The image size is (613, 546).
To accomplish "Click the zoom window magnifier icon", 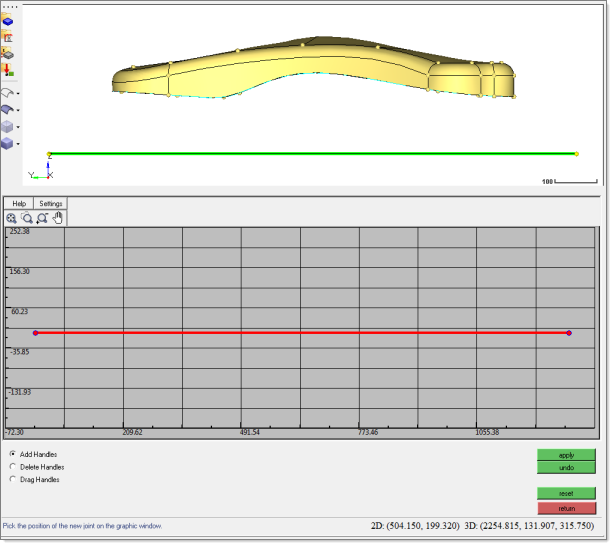I will [x=27, y=217].
